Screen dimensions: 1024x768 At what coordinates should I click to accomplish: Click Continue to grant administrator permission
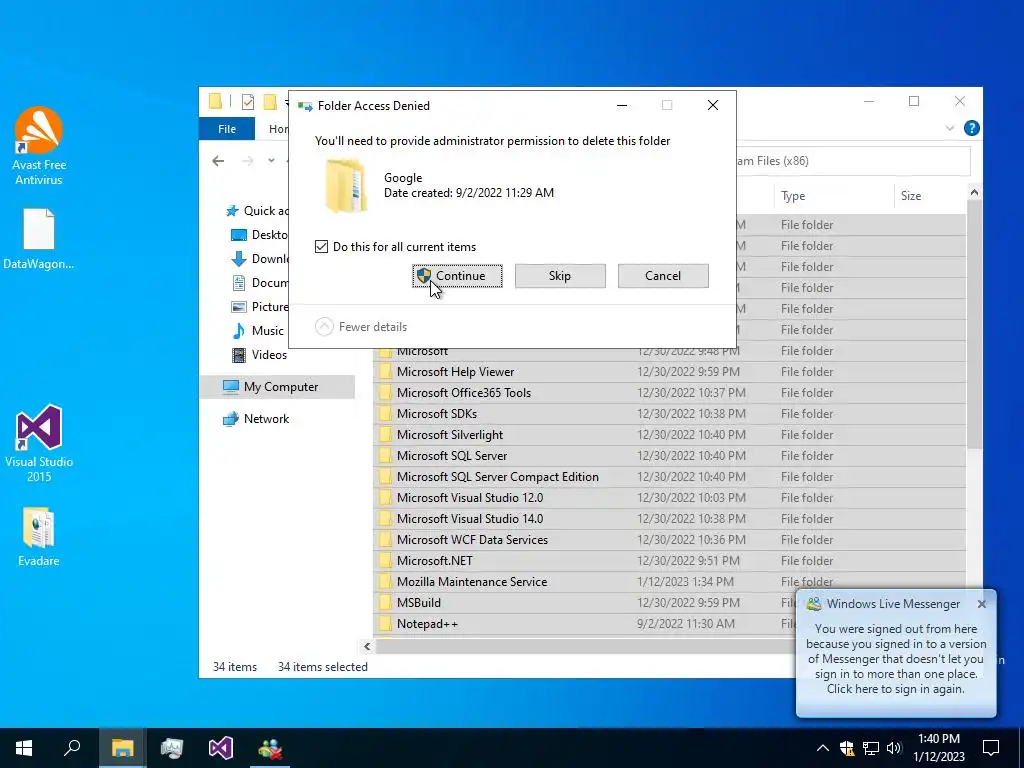point(457,276)
